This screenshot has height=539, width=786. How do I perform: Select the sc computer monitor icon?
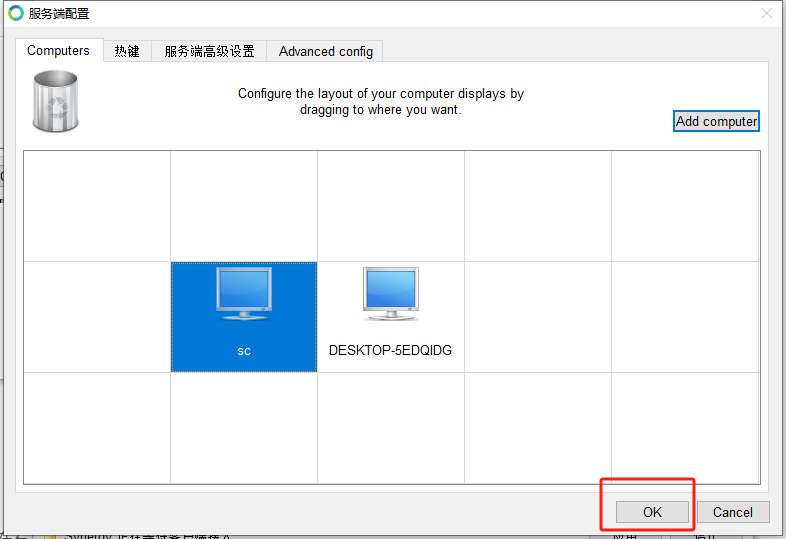coord(244,294)
